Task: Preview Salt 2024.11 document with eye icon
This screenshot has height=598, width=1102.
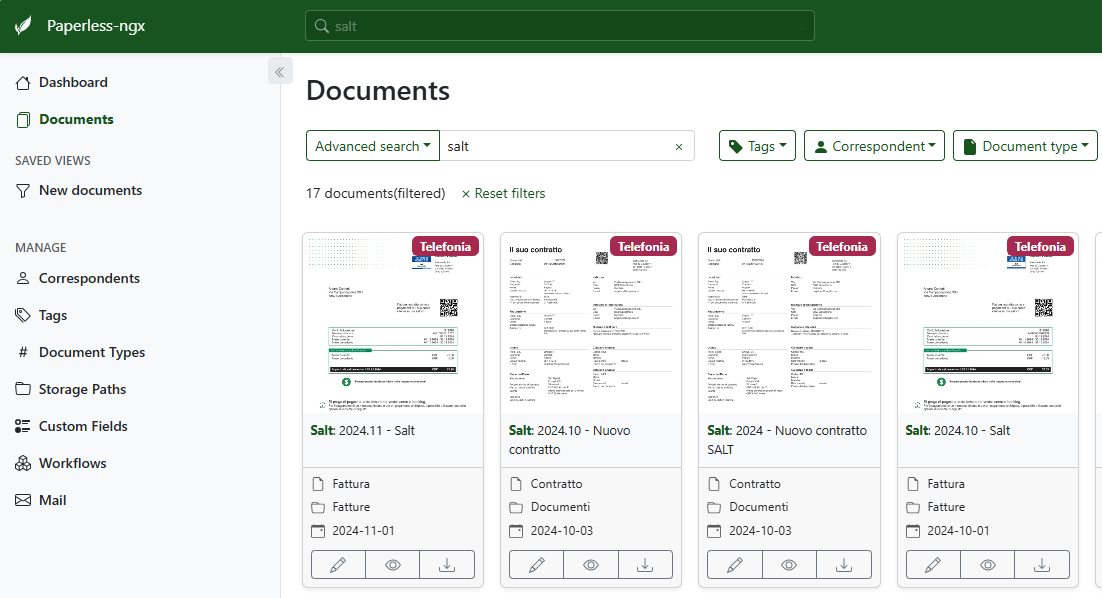Action: click(x=393, y=565)
